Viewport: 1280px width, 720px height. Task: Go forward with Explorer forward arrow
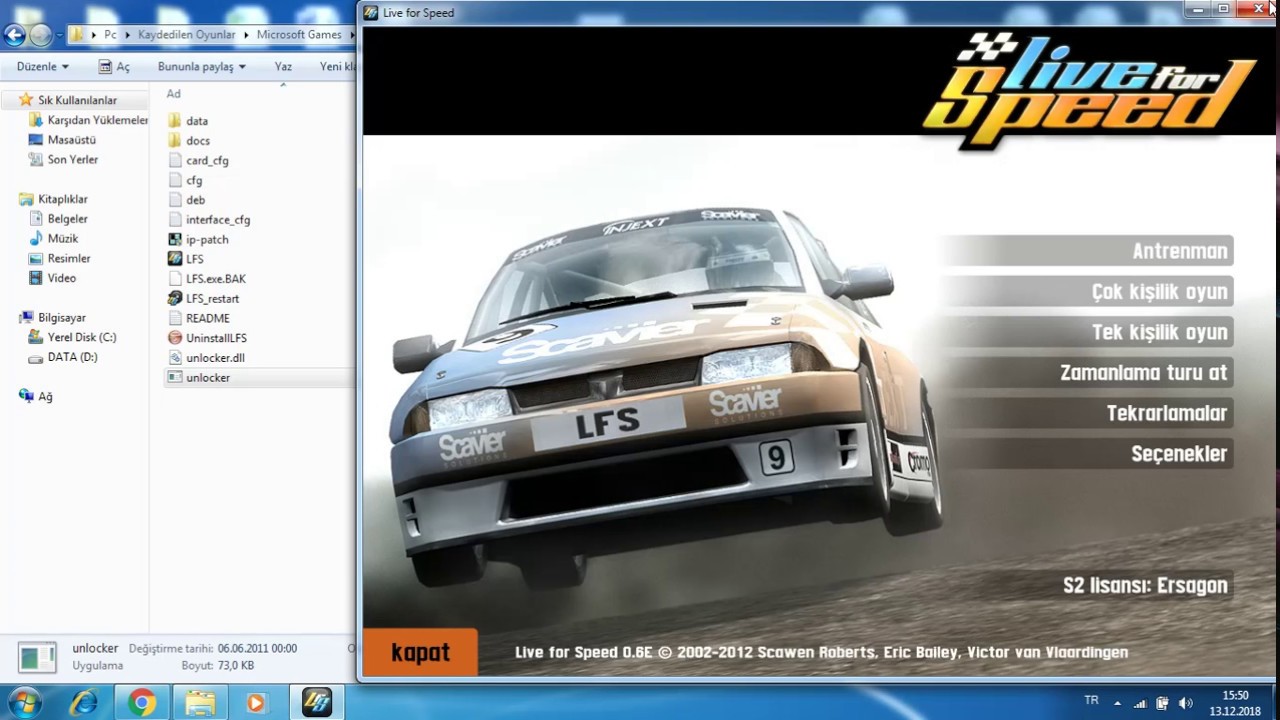pyautogui.click(x=40, y=35)
